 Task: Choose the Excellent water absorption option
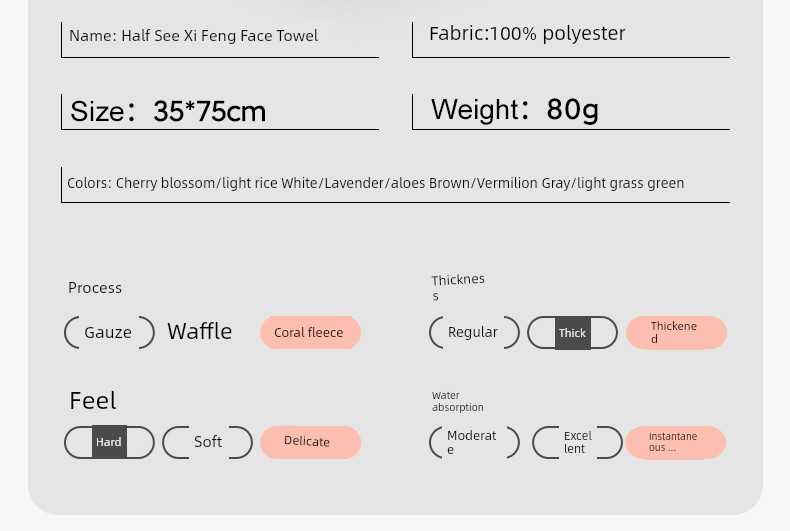577,442
